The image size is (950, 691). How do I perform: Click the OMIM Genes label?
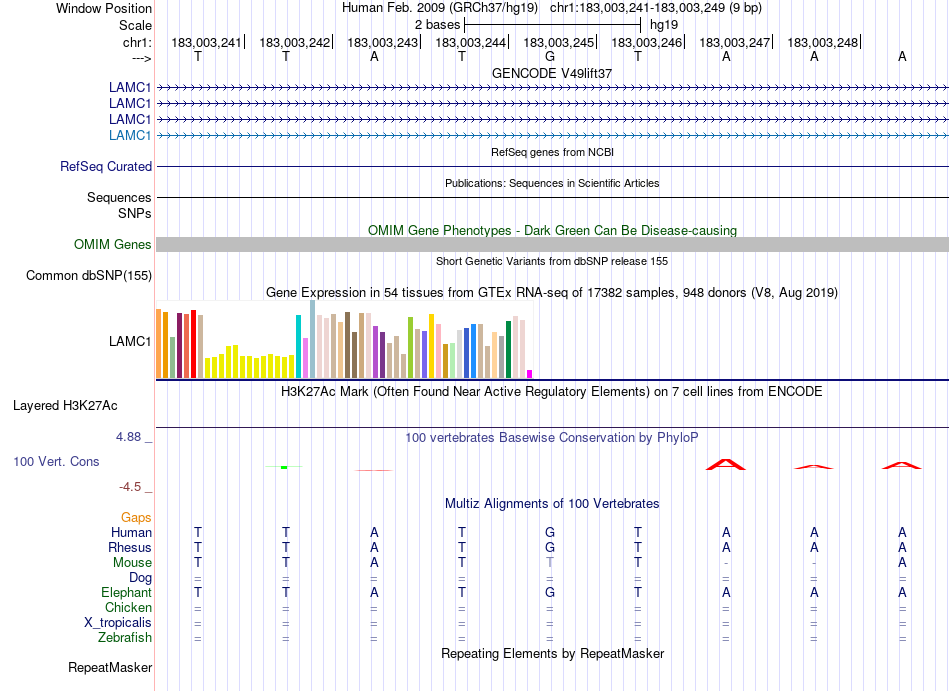(113, 245)
